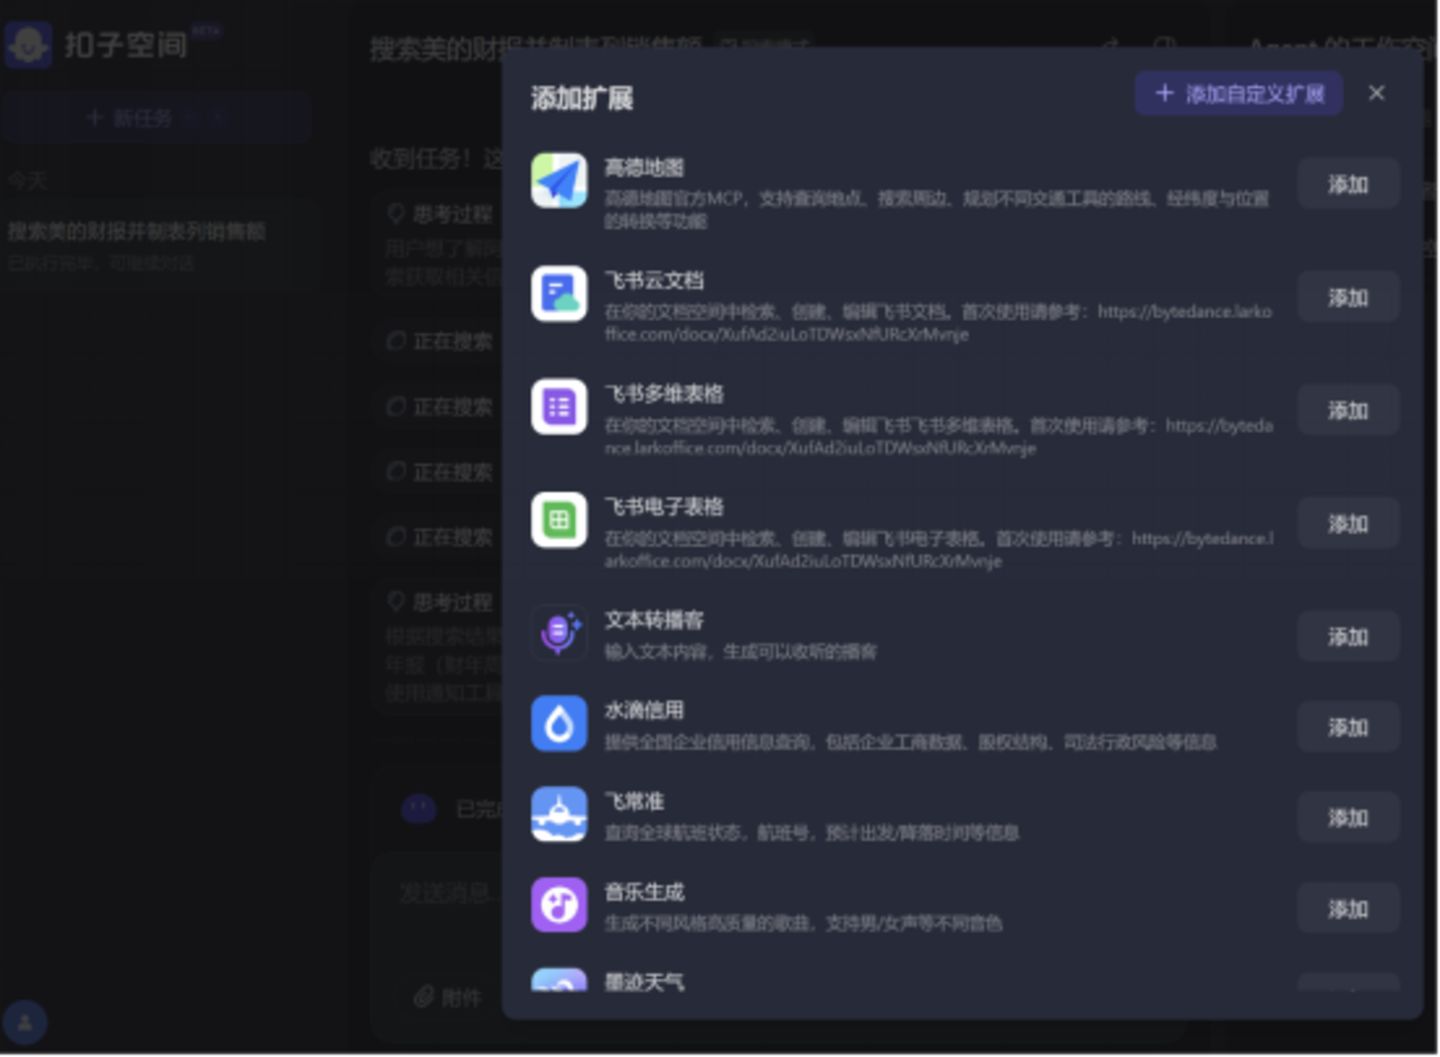Click the 飞书电子表格 green icon
This screenshot has height=1057, width=1440.
point(559,520)
